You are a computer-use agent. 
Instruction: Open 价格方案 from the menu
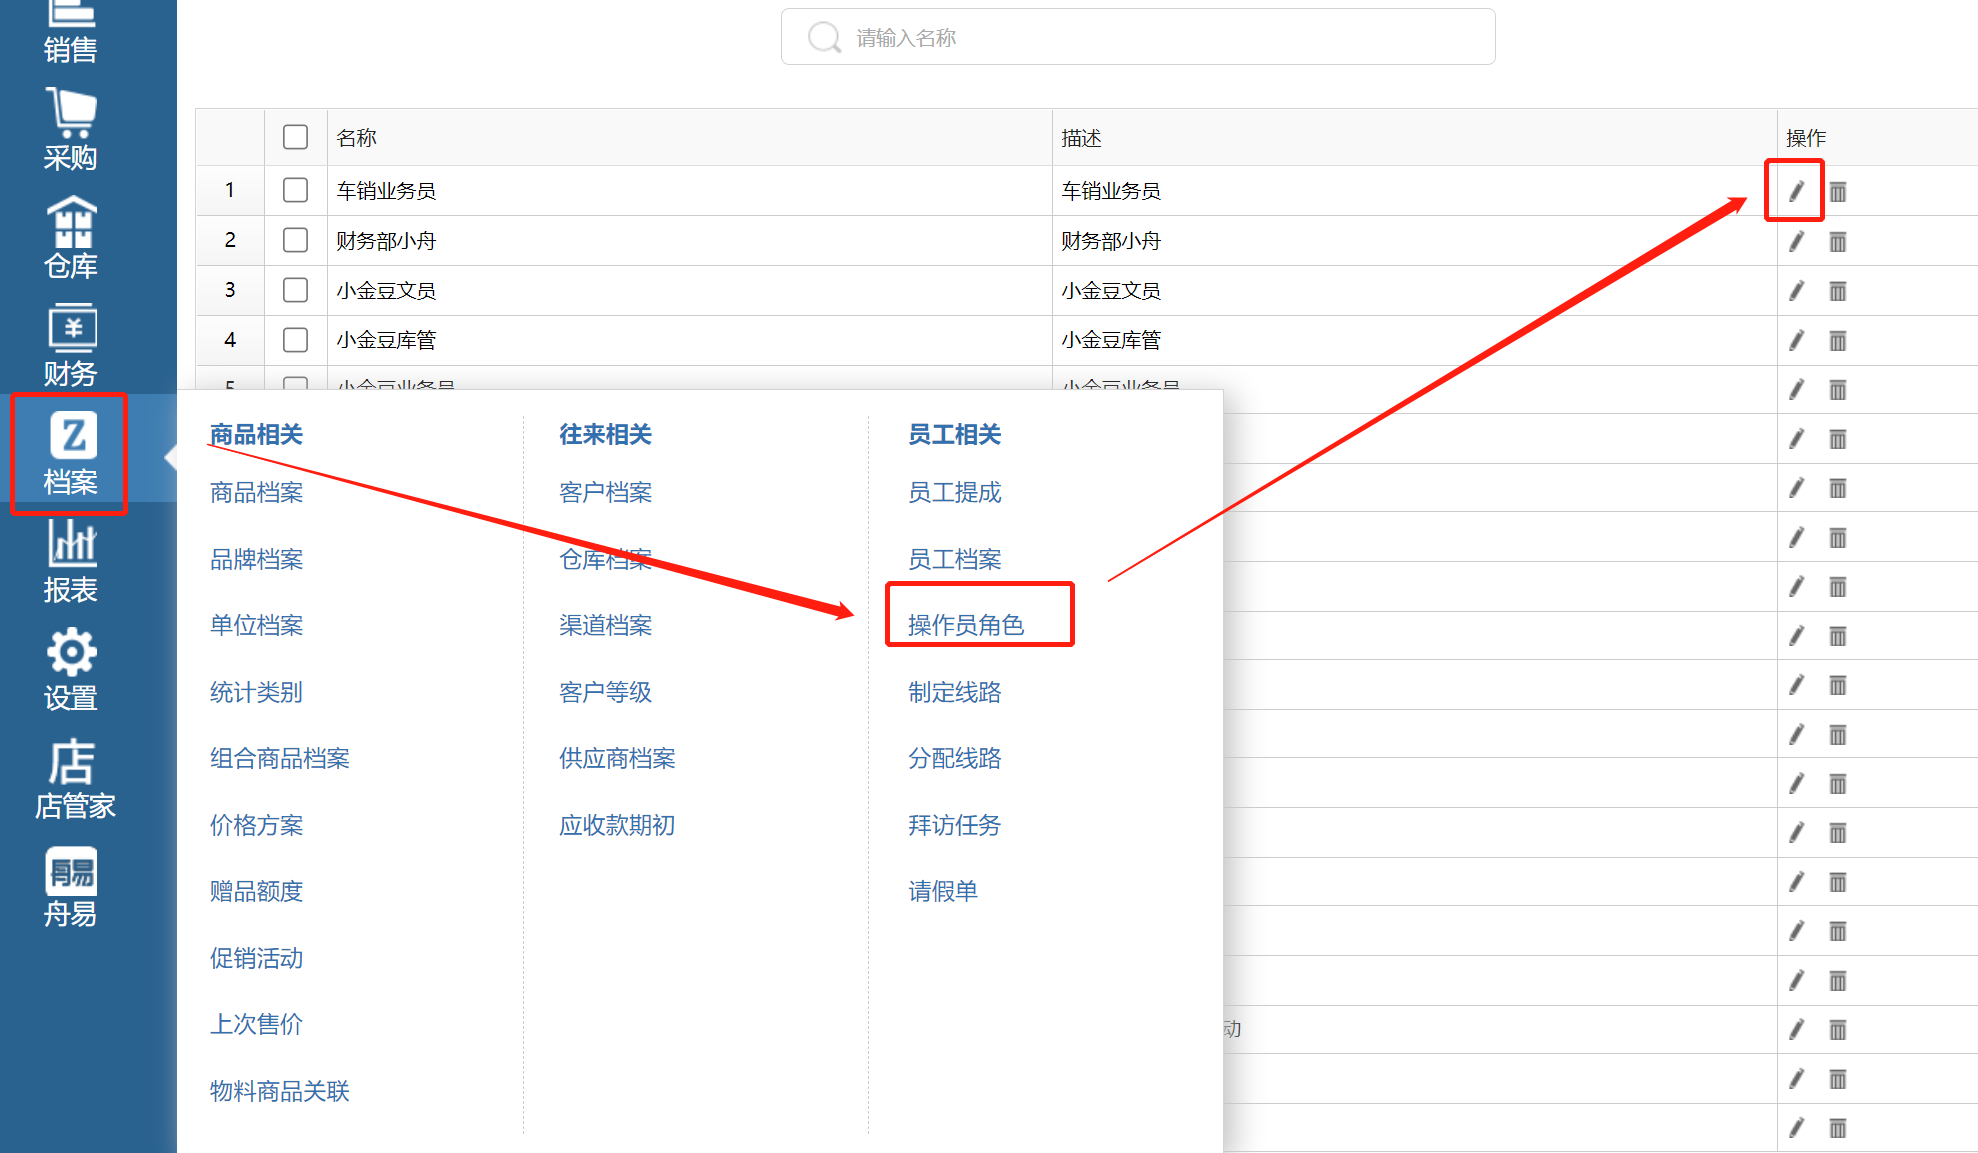(256, 825)
